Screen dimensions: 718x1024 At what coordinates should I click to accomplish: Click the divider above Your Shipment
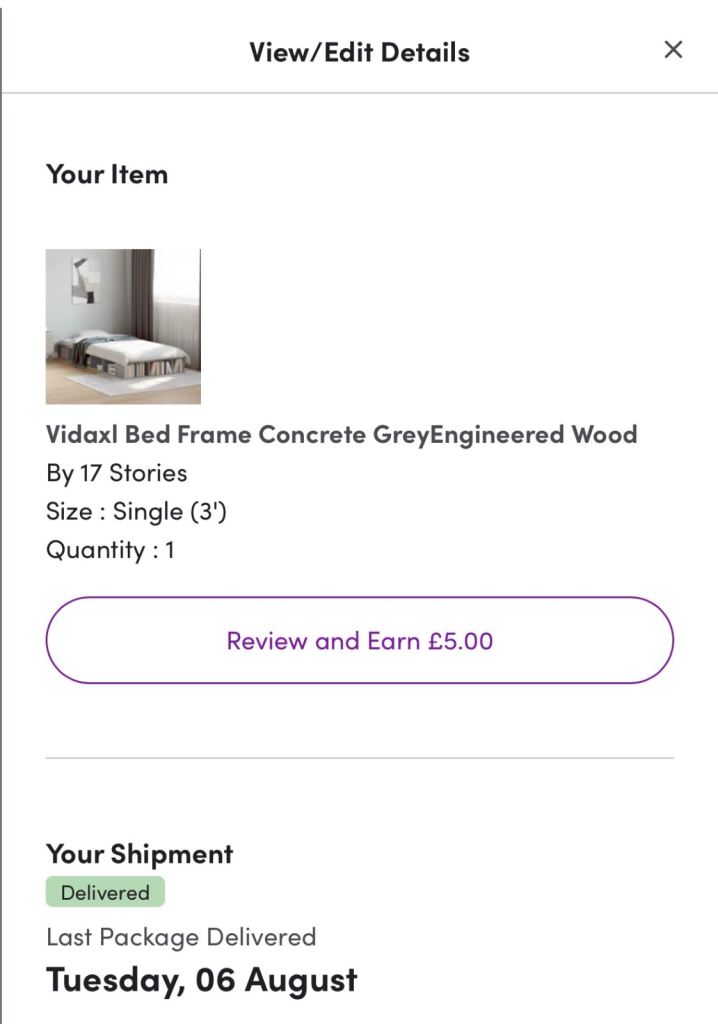[359, 758]
